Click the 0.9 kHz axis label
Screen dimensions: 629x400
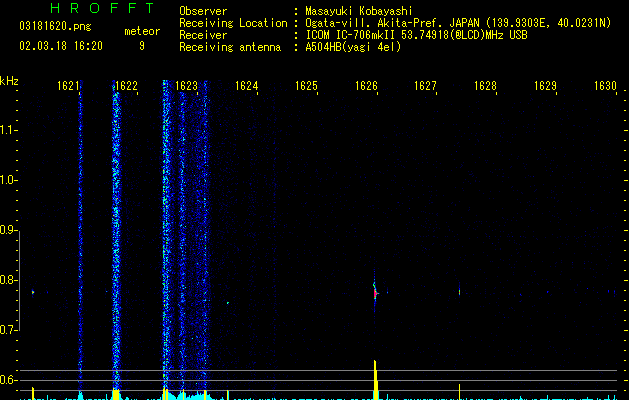[x=8, y=230]
